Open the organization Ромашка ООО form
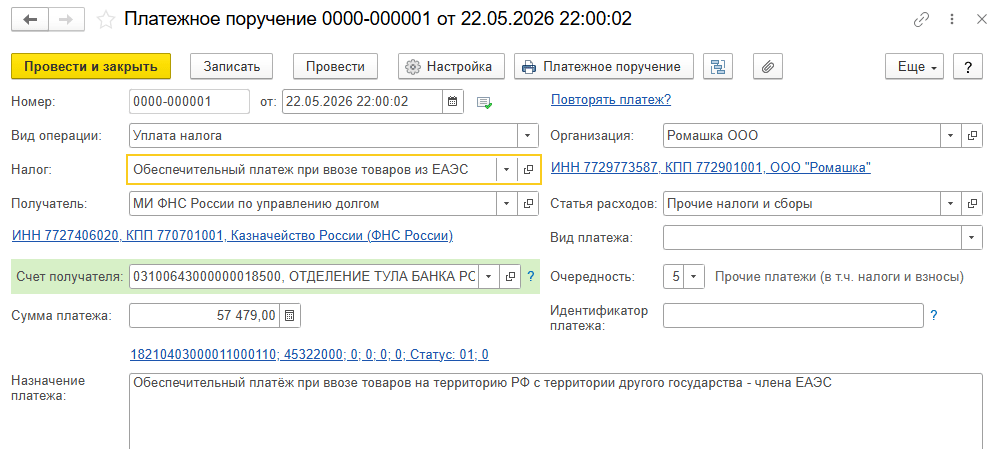1003x449 pixels. [x=972, y=136]
